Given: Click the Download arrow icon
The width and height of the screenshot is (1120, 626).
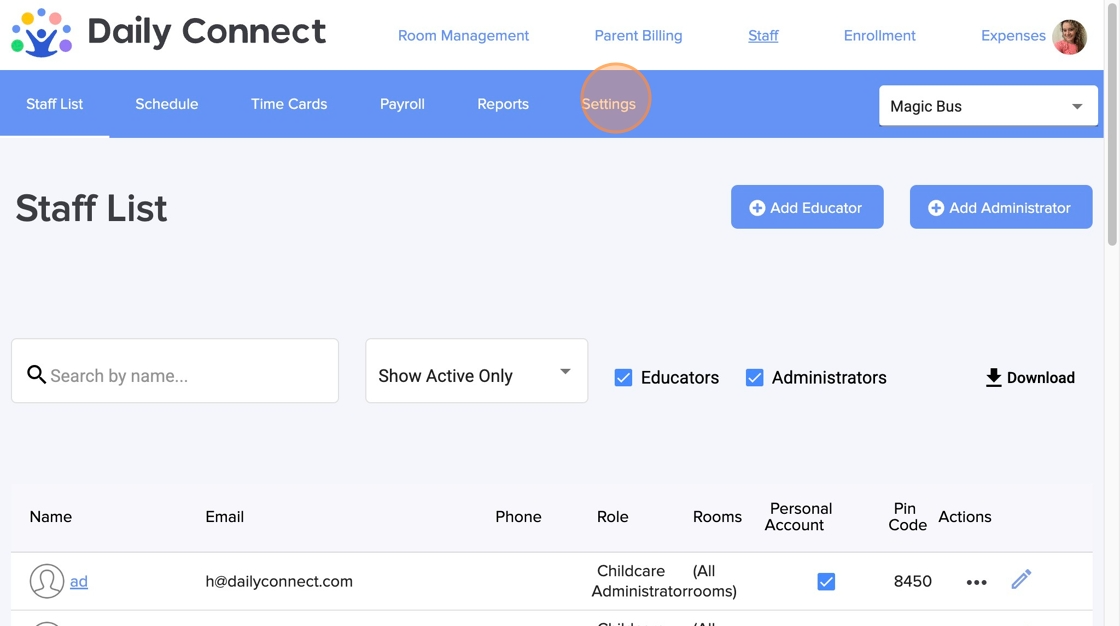Looking at the screenshot, I should [x=994, y=377].
